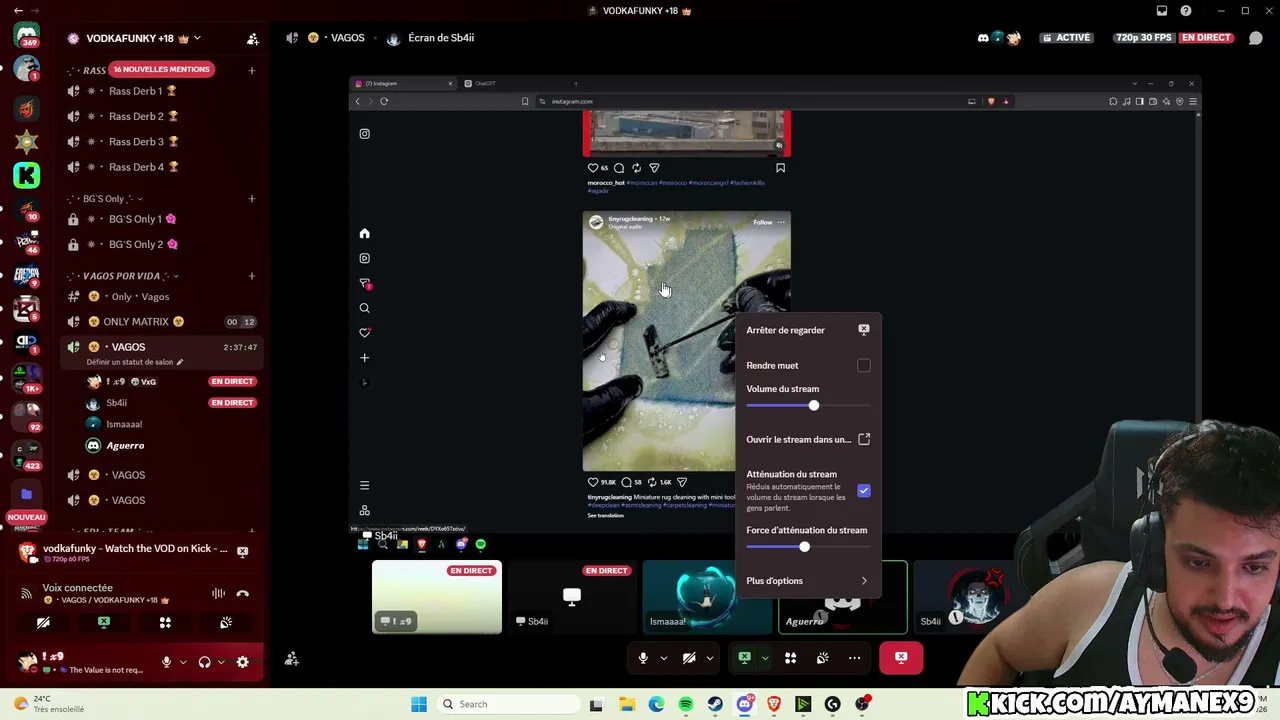
Task: Toggle microphone in the call control bar
Action: (x=643, y=657)
